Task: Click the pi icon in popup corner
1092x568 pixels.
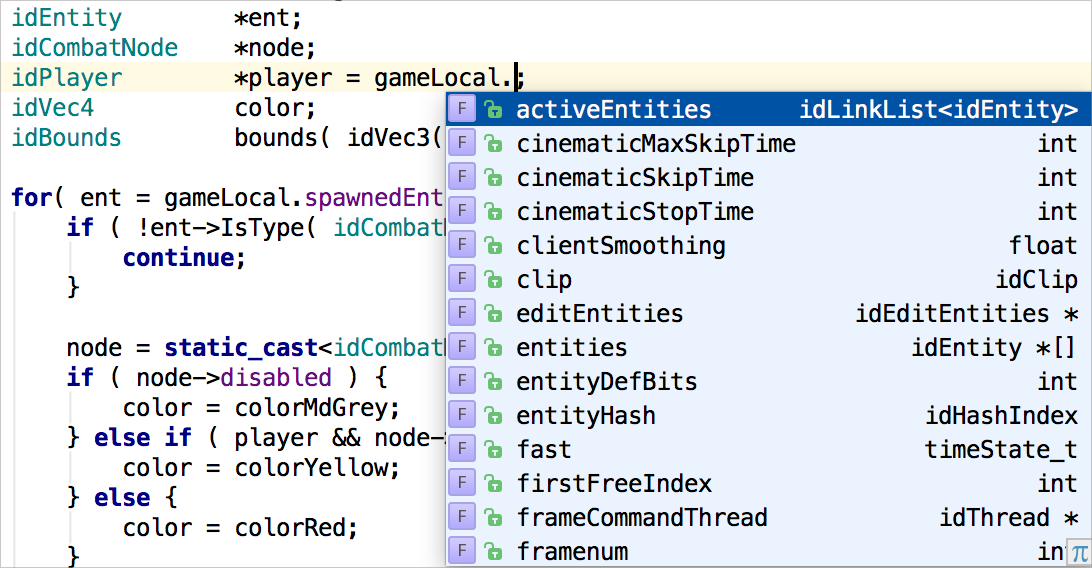Action: pyautogui.click(x=1079, y=553)
